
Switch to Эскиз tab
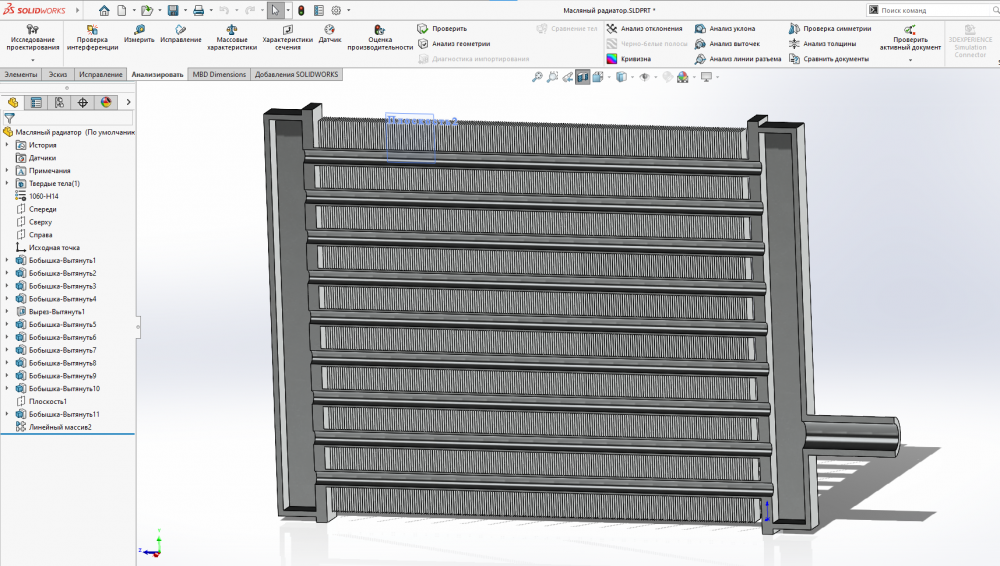[x=58, y=74]
